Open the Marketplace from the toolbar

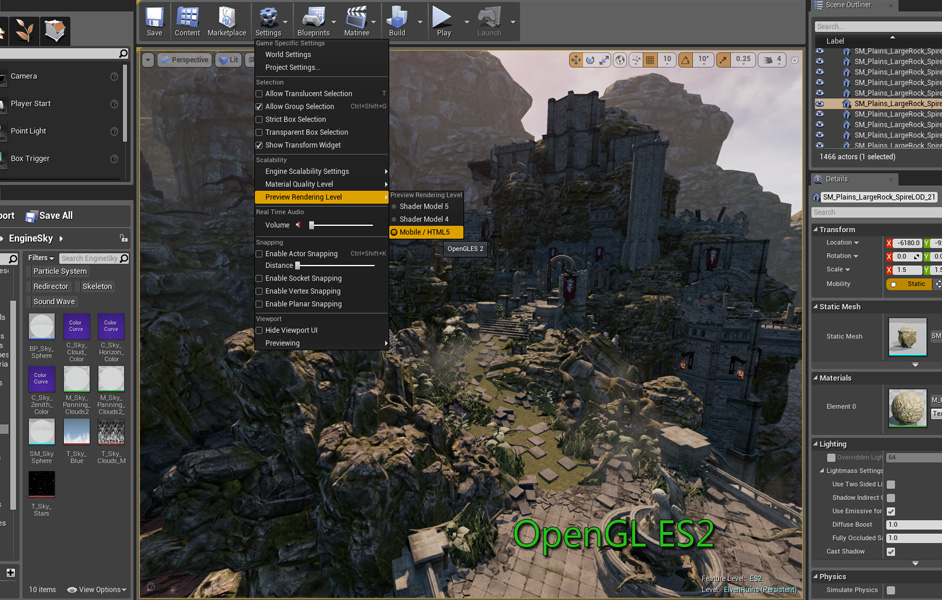(x=226, y=17)
